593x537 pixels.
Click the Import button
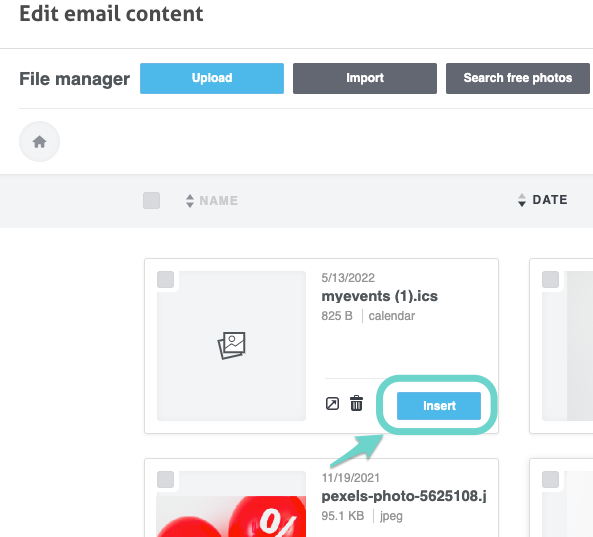[365, 78]
